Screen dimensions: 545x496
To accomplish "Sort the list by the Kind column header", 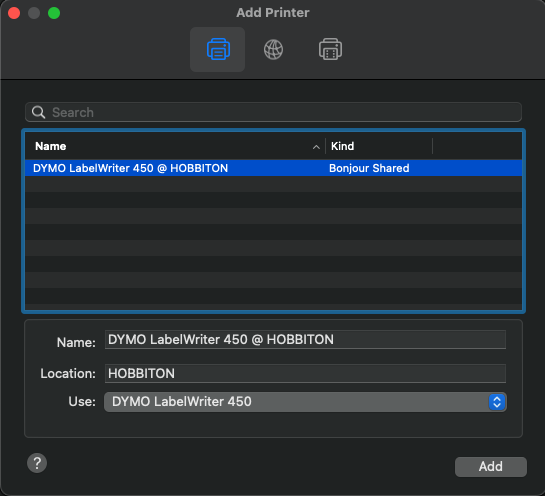I will click(x=379, y=146).
